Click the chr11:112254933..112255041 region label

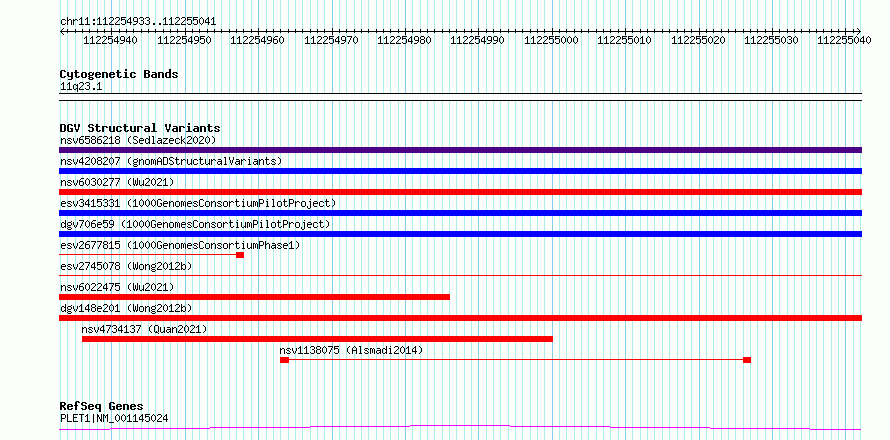(x=138, y=22)
